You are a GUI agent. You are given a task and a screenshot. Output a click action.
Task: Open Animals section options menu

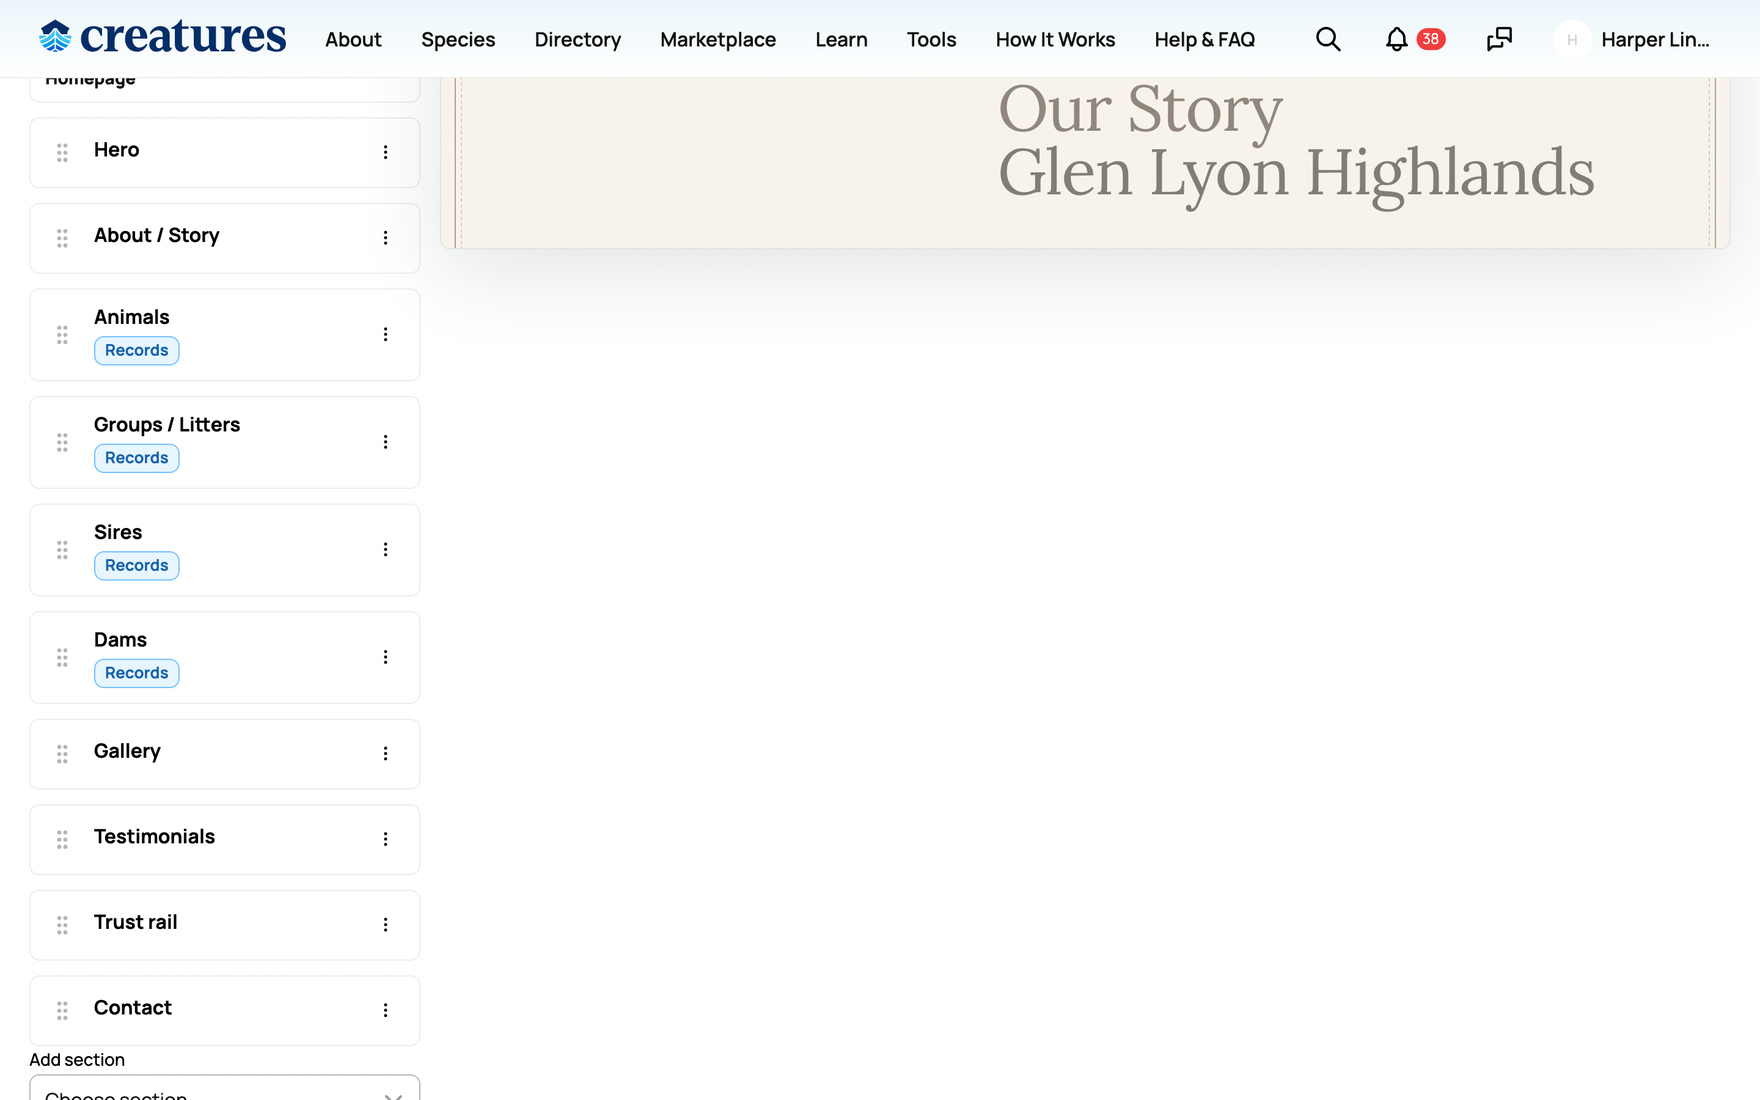385,334
